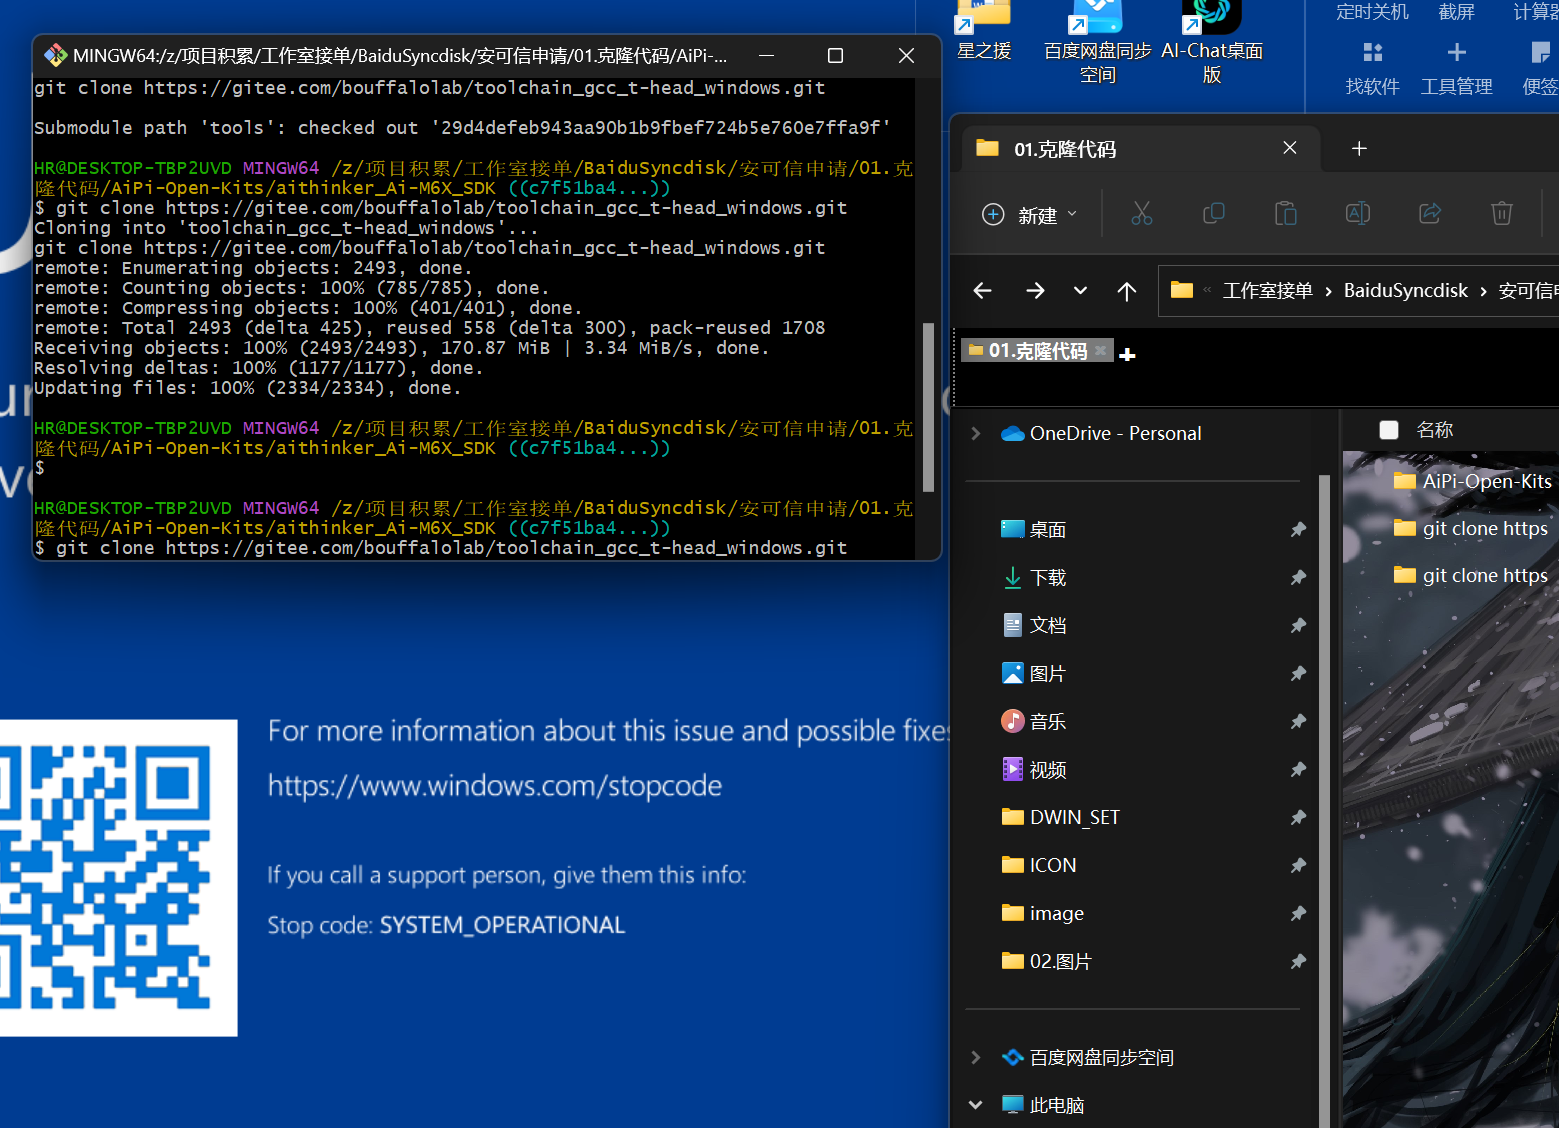
Task: Go forward with Explorer forward arrow
Action: (1035, 290)
